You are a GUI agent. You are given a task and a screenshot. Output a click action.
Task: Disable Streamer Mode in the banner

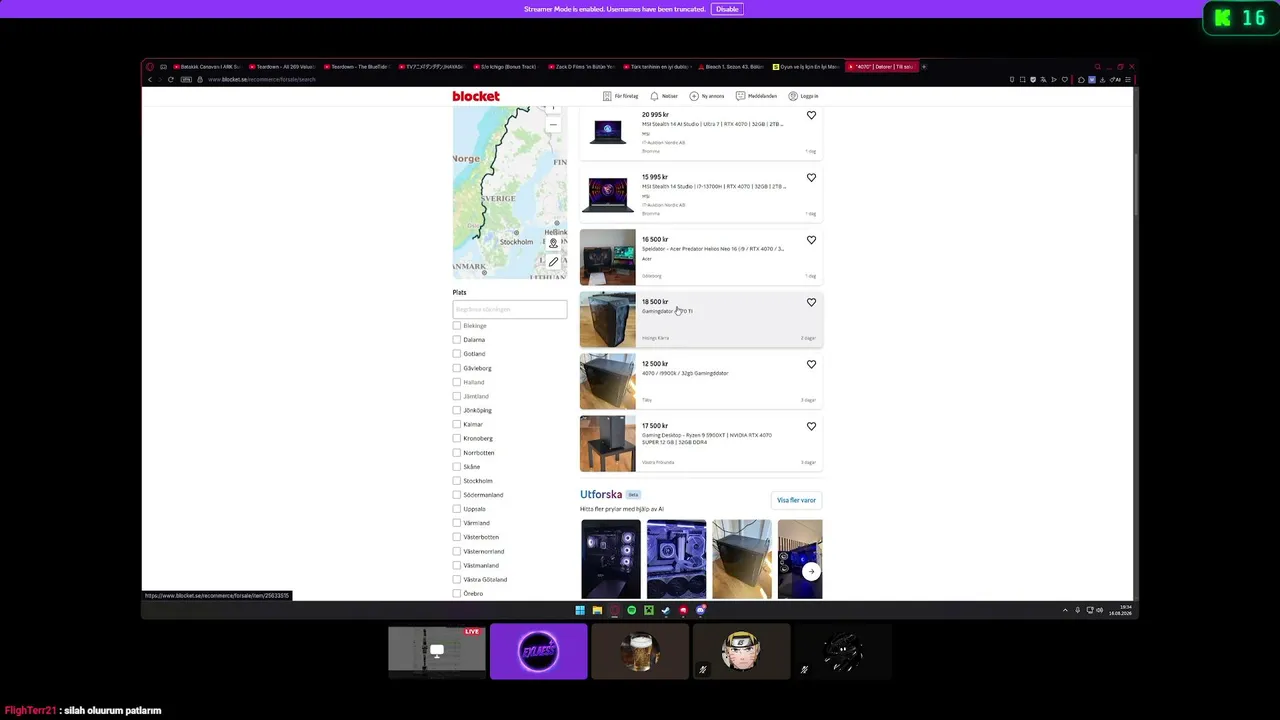click(727, 9)
